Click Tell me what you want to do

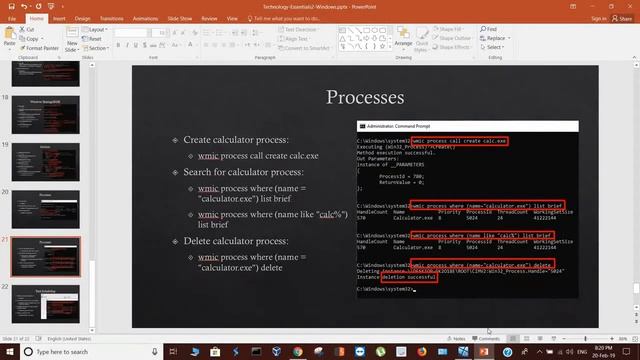pyautogui.click(x=284, y=19)
